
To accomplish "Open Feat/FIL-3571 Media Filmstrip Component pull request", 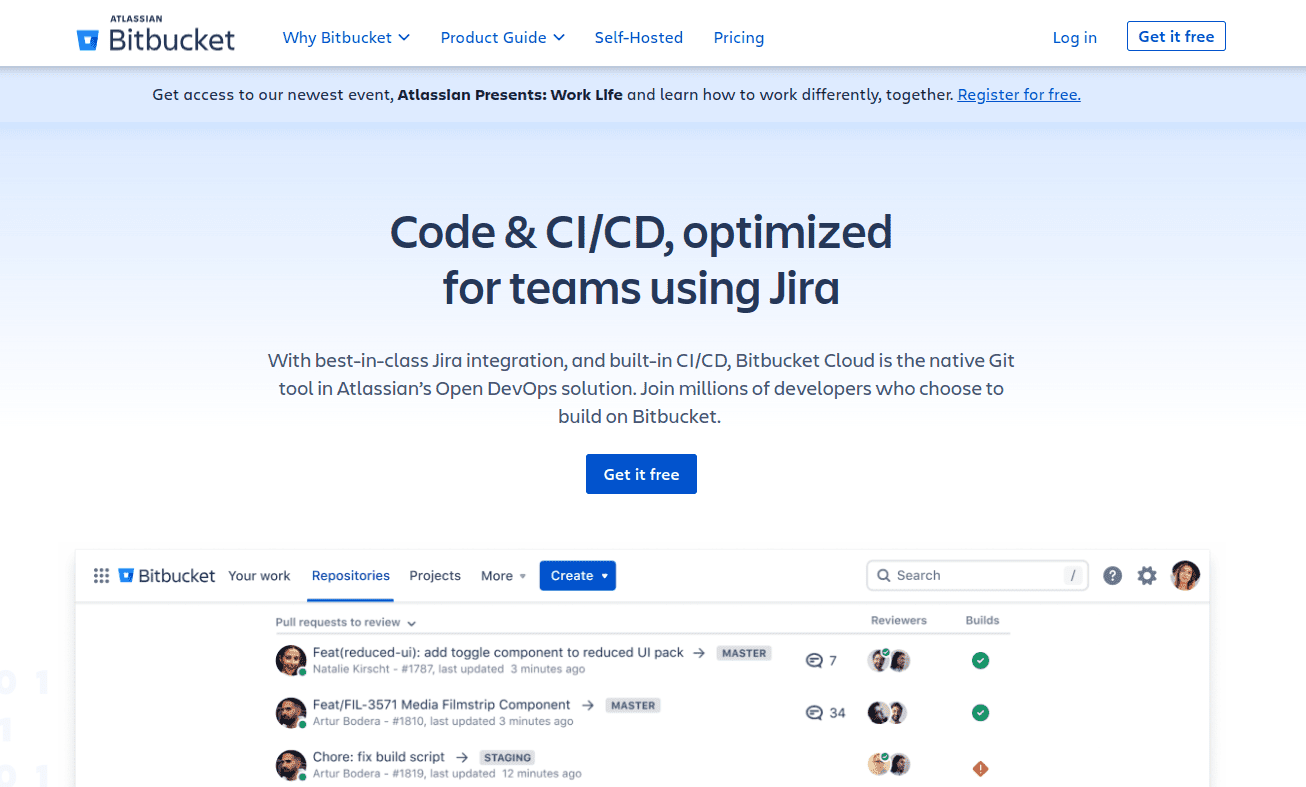I will 441,705.
